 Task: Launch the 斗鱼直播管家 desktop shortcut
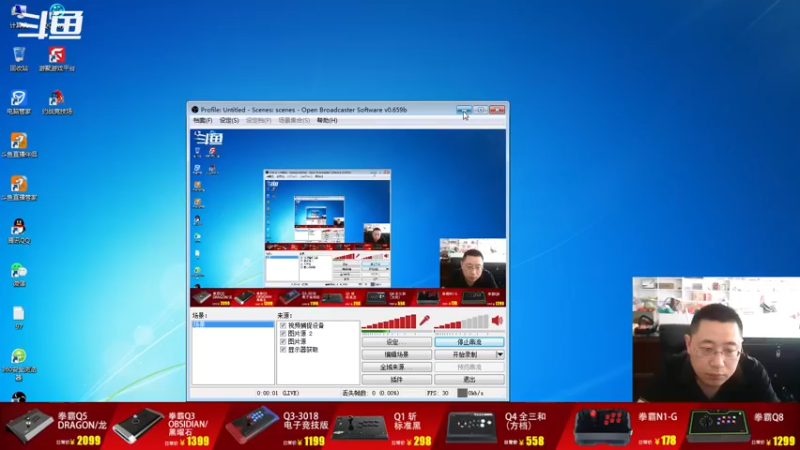point(19,188)
